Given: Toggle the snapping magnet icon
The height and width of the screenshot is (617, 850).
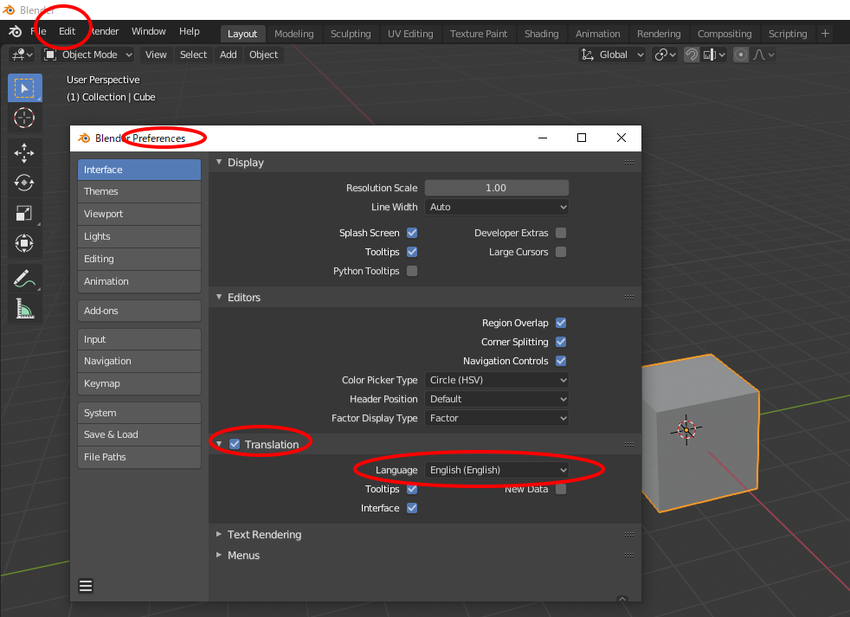Looking at the screenshot, I should [691, 55].
